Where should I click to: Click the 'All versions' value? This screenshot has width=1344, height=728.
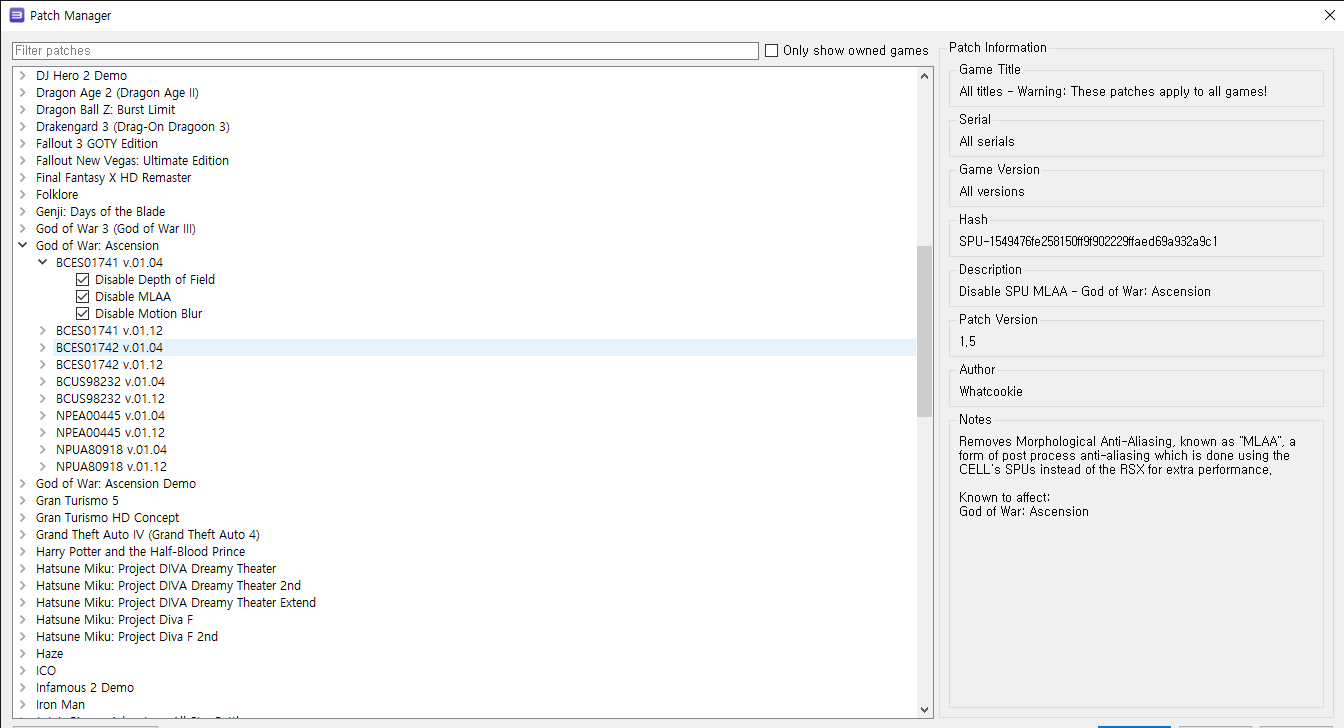click(992, 192)
